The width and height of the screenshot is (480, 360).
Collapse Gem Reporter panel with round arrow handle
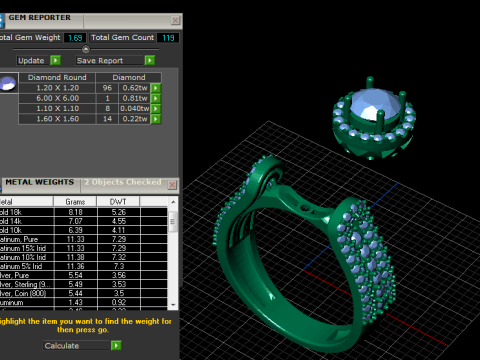(86, 49)
